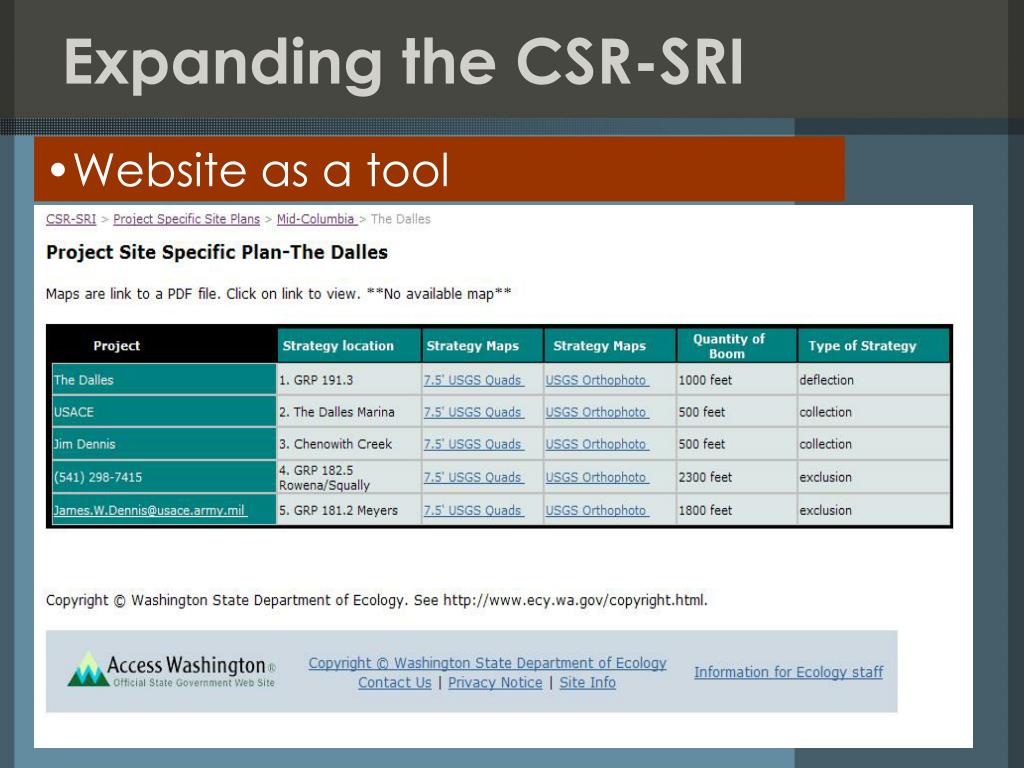Open Information for Ecology staff link
1024x768 pixels.
click(x=788, y=672)
